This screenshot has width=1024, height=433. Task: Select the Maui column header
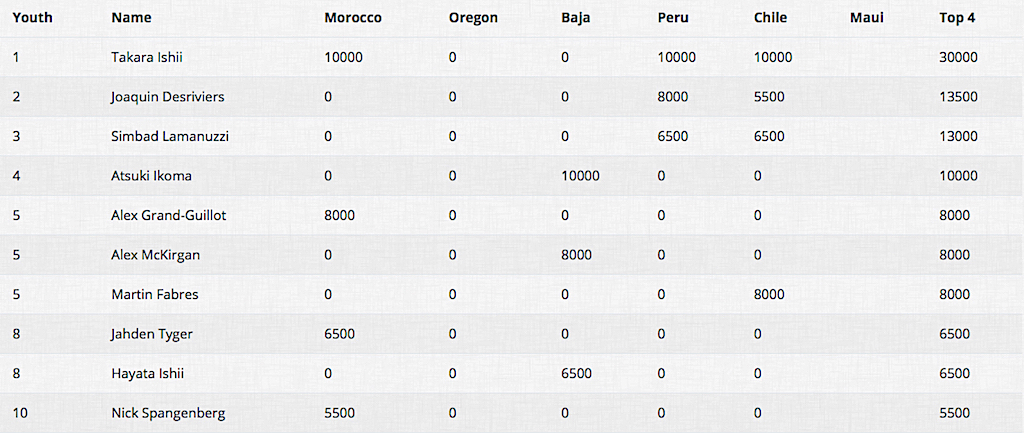(x=867, y=18)
